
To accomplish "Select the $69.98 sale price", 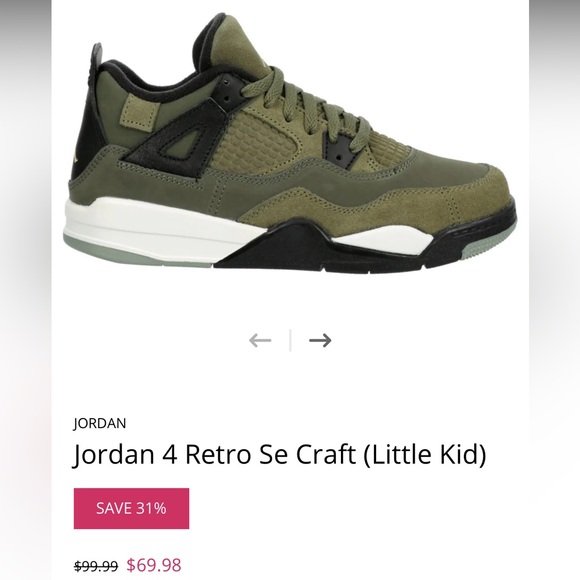I will (154, 565).
